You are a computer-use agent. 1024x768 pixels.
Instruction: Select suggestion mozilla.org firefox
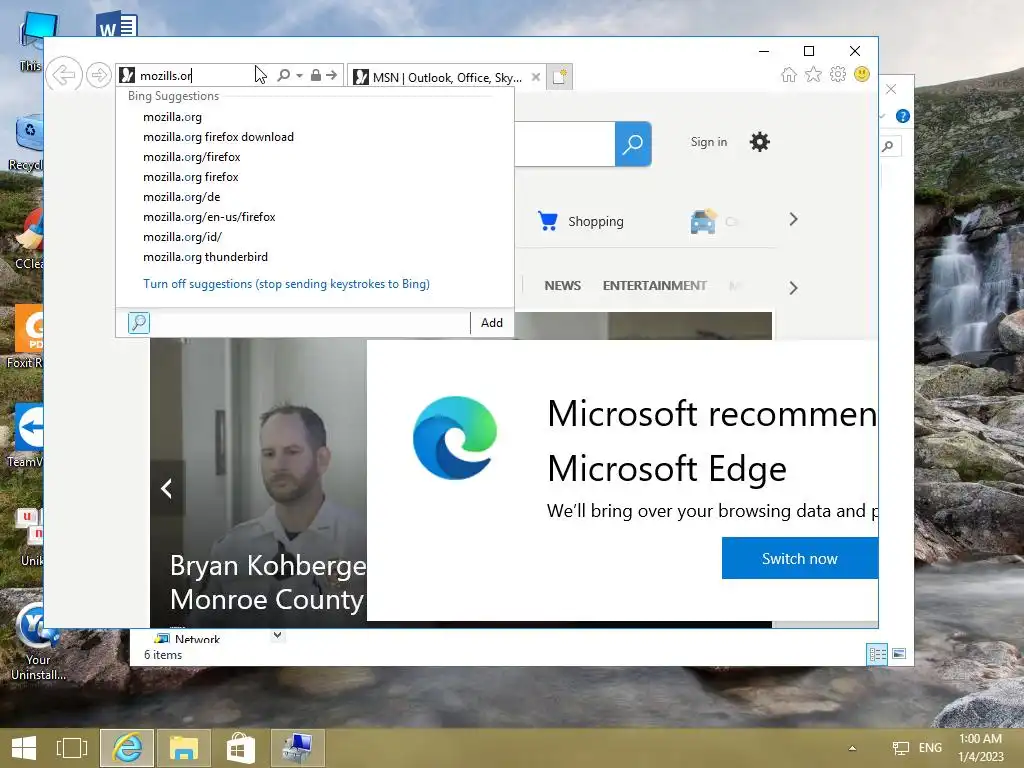click(x=191, y=177)
